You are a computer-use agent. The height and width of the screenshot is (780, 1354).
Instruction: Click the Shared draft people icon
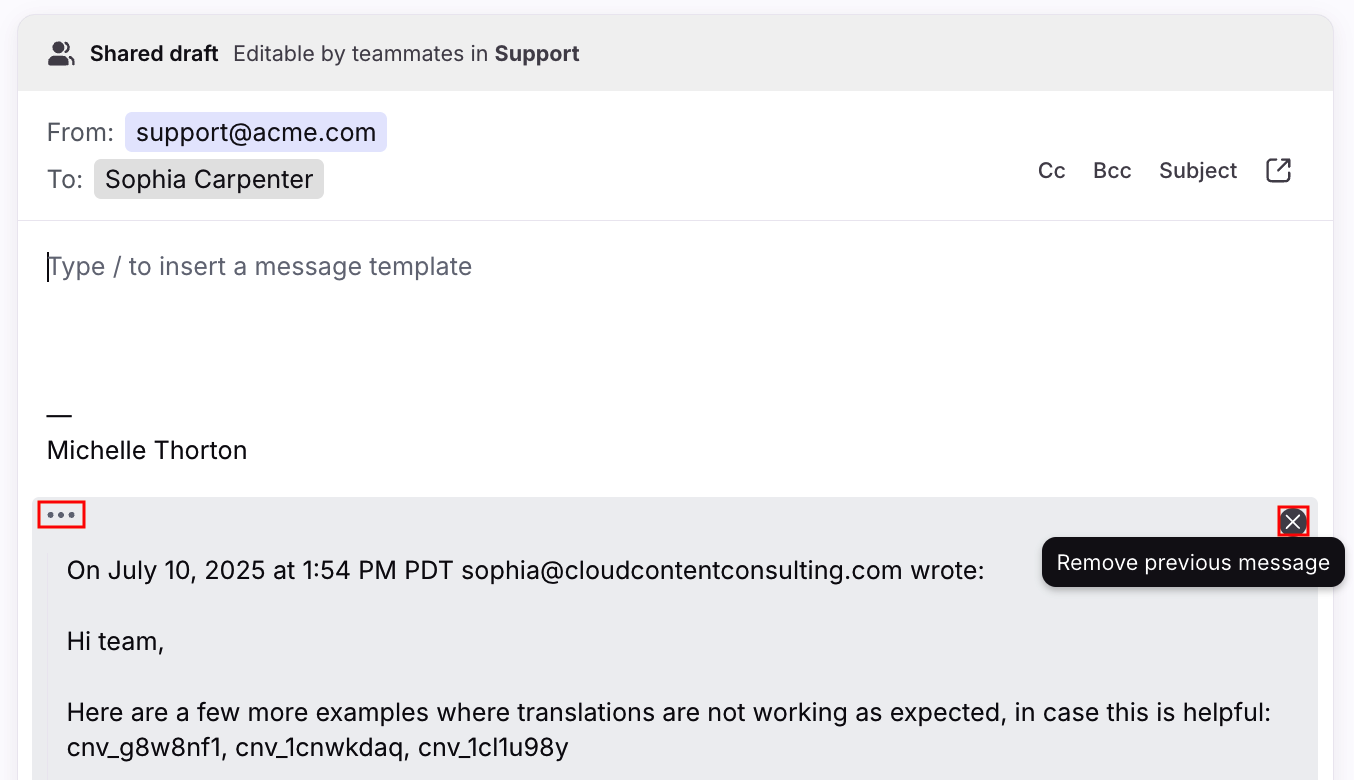coord(61,54)
